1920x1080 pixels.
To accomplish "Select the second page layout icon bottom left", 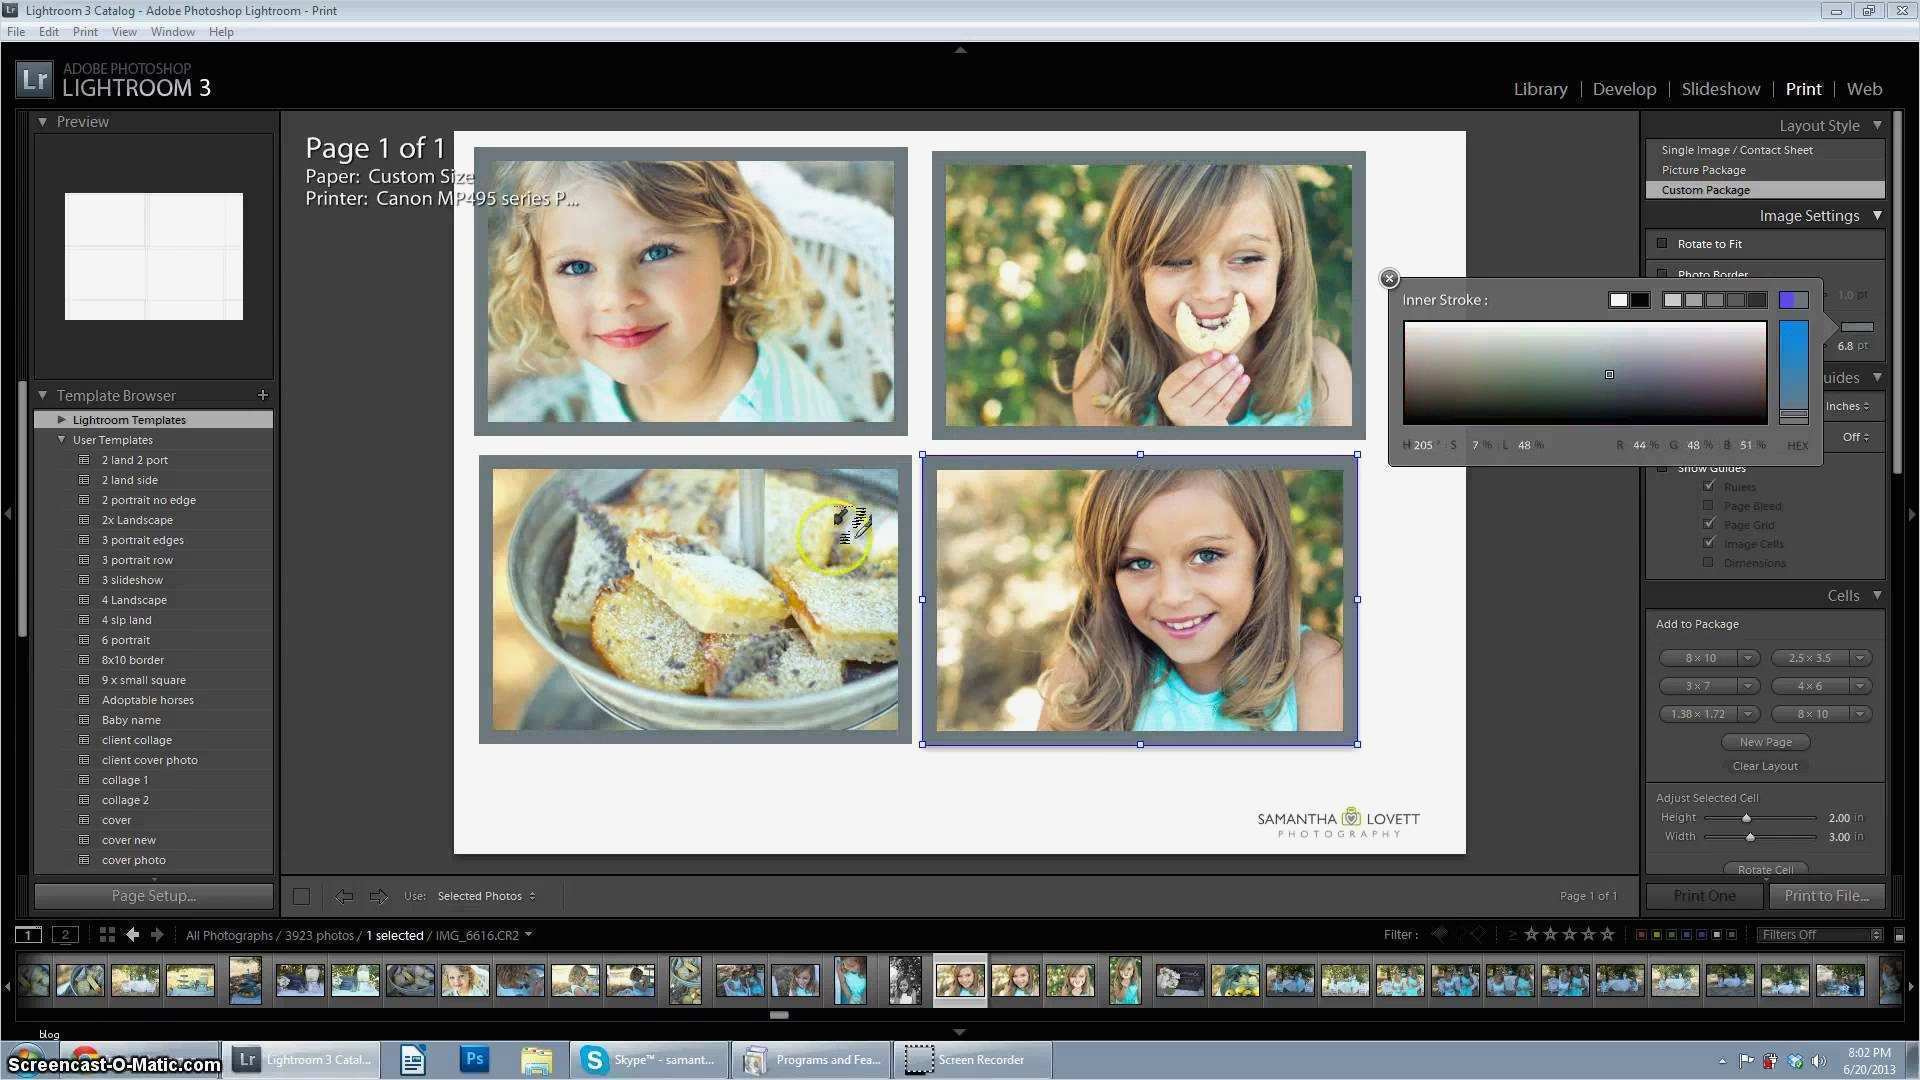I will (65, 934).
